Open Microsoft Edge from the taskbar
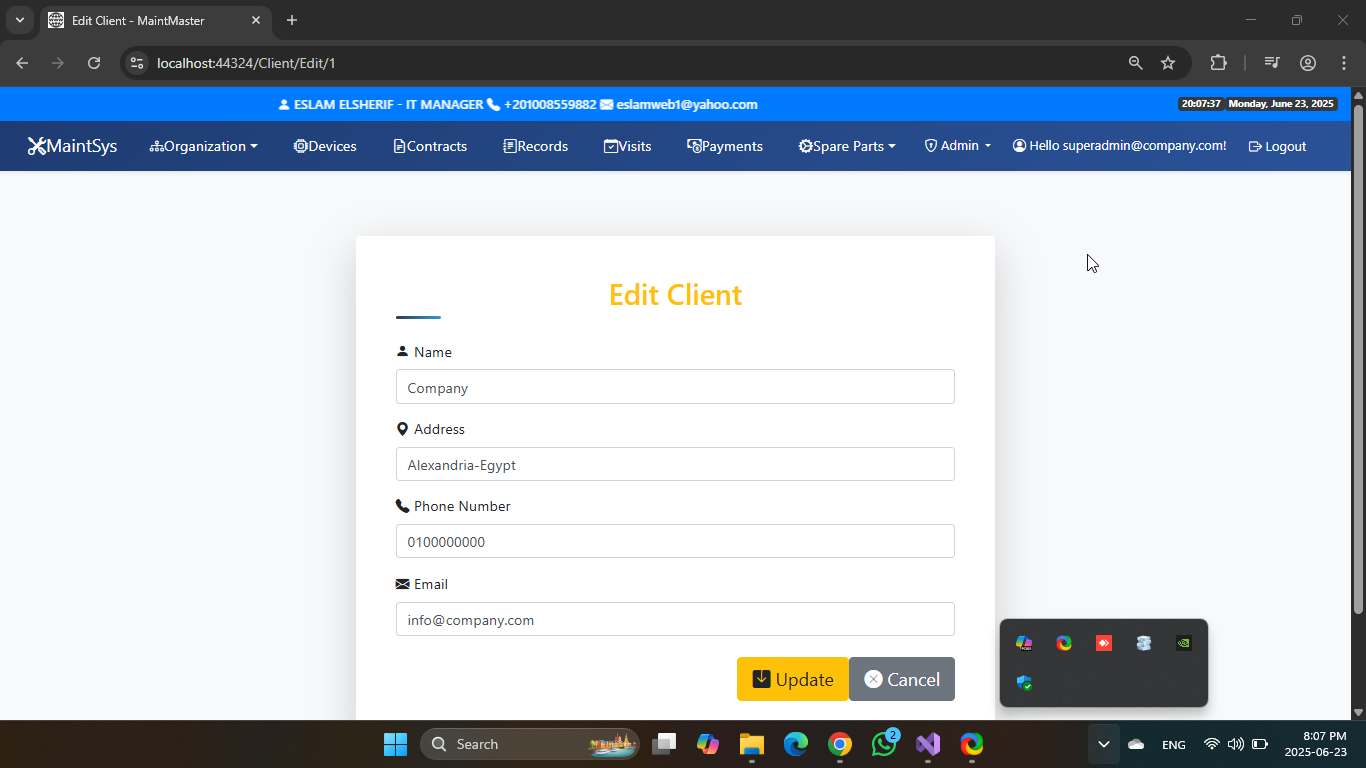The height and width of the screenshot is (768, 1366). [x=796, y=744]
